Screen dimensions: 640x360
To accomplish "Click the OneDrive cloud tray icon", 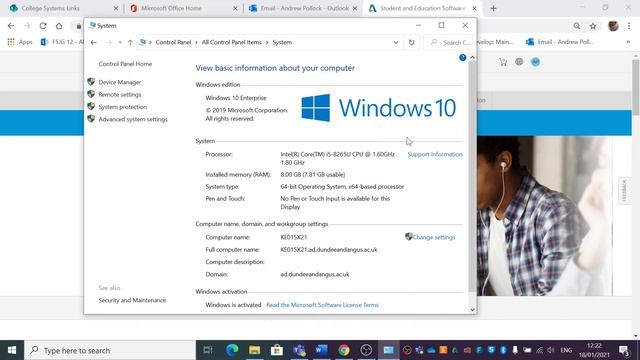I will tap(431, 350).
